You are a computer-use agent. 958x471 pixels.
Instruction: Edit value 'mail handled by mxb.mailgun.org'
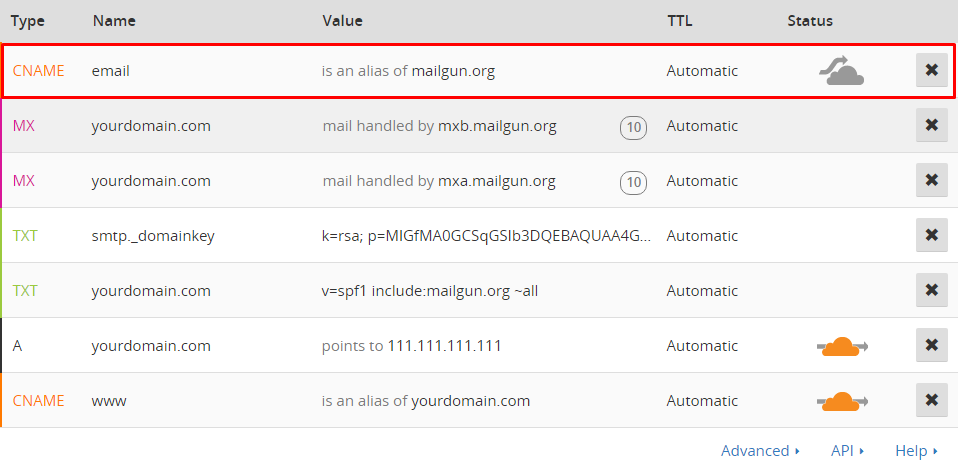pyautogui.click(x=440, y=126)
